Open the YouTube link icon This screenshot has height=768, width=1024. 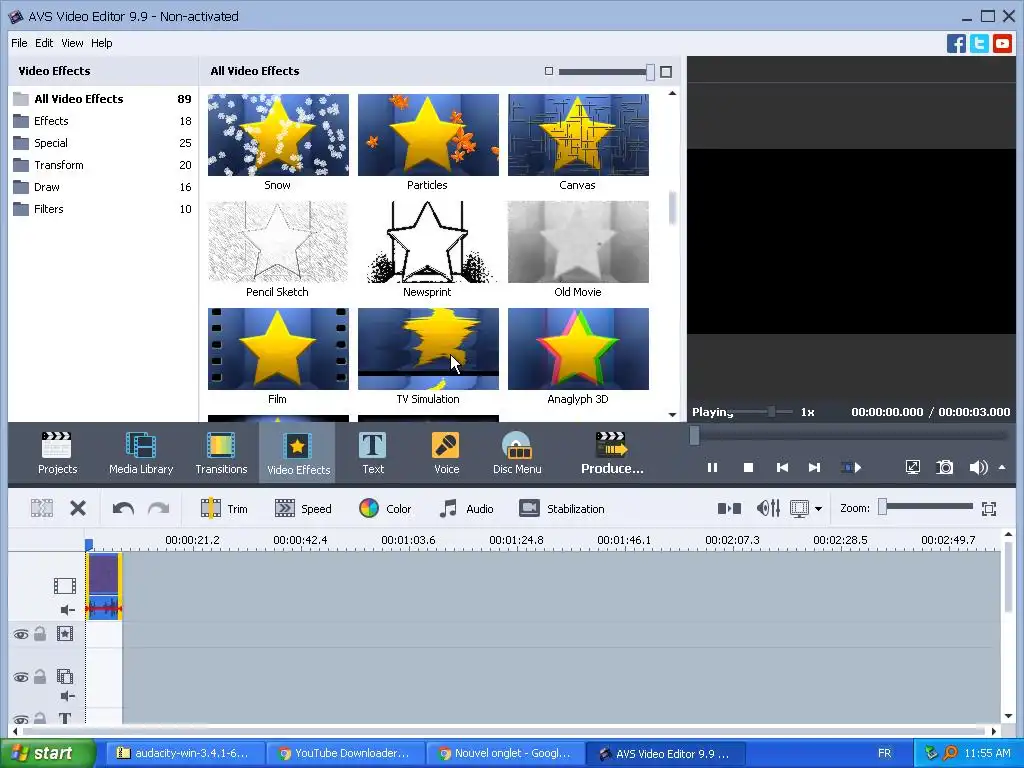click(x=1002, y=44)
